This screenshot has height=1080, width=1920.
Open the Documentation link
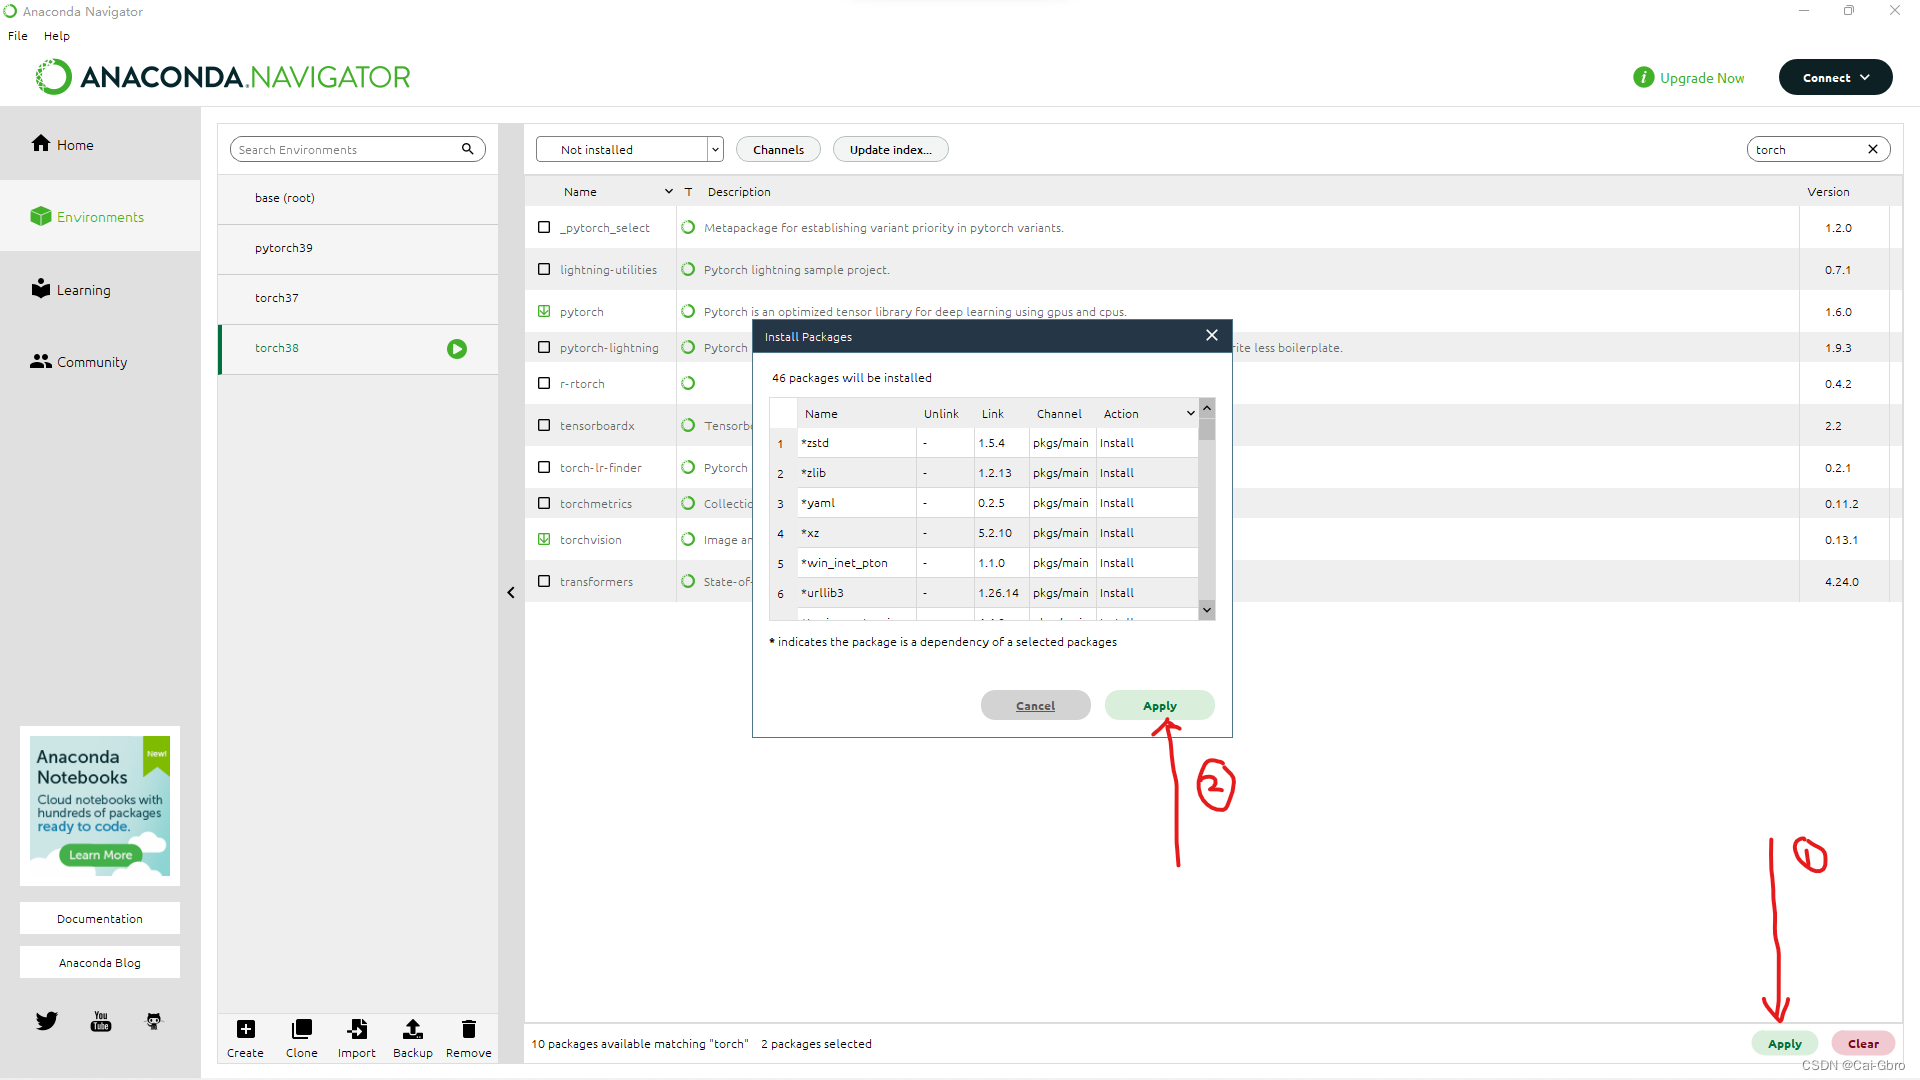(100, 918)
